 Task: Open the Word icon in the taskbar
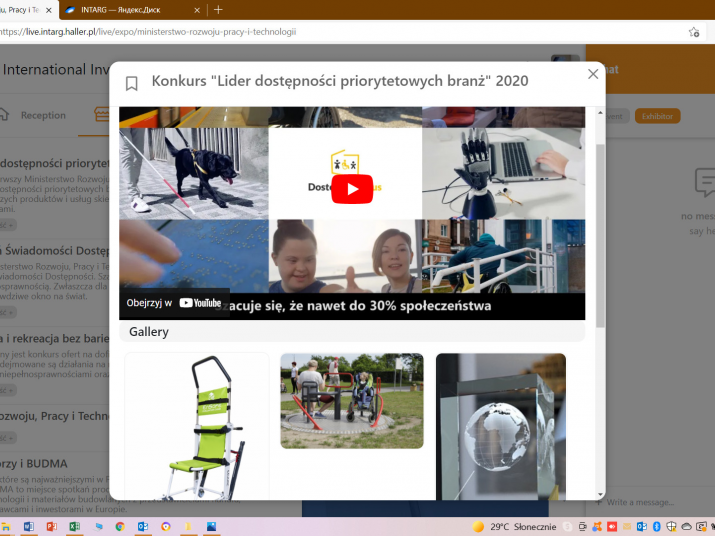[28, 526]
